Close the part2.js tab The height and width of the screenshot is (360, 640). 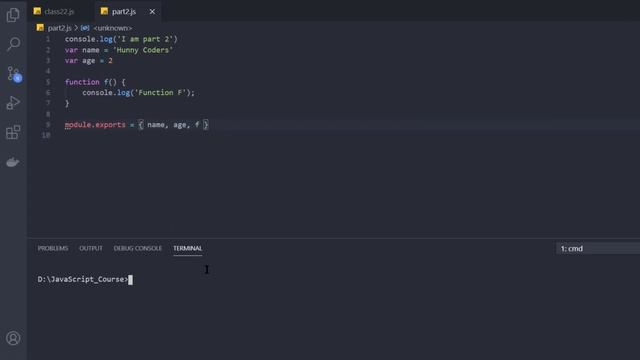[x=152, y=11]
